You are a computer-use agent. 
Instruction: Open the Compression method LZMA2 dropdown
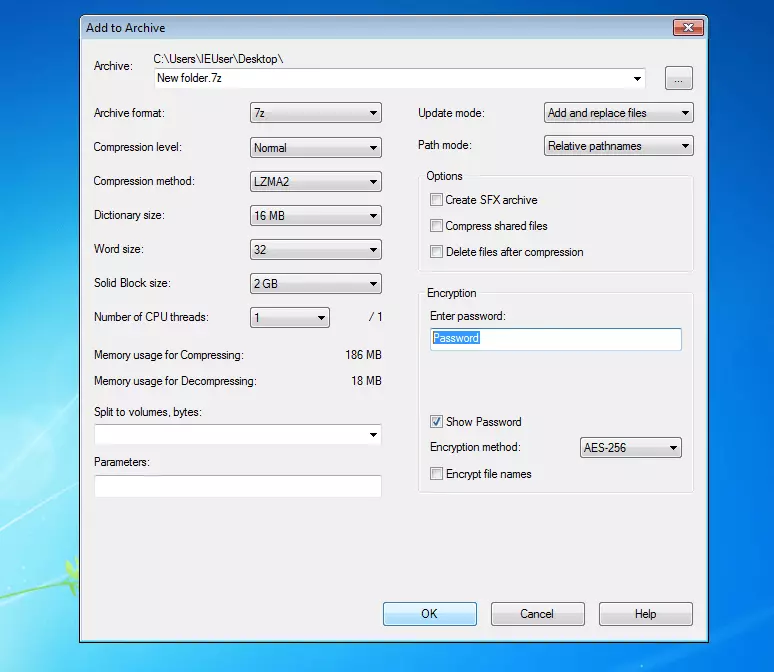pos(315,182)
